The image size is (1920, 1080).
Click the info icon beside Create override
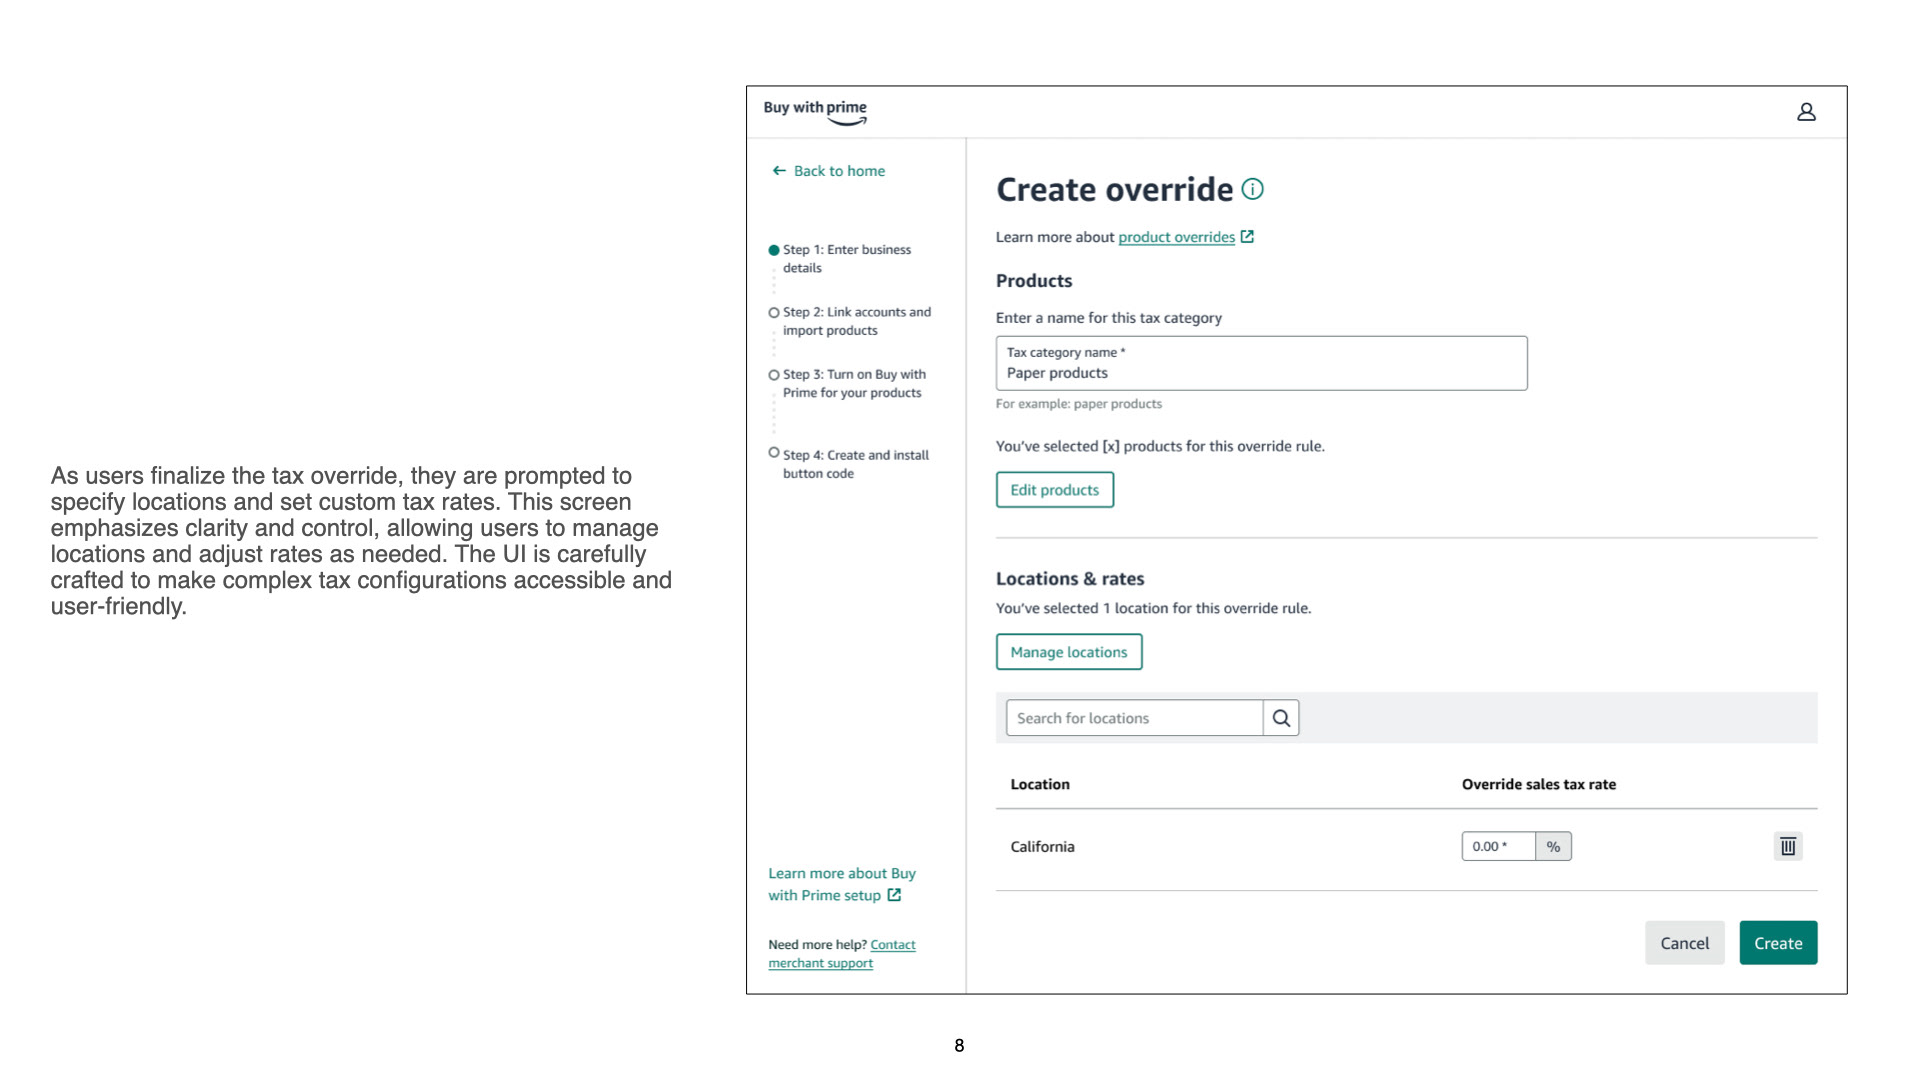coord(1252,189)
